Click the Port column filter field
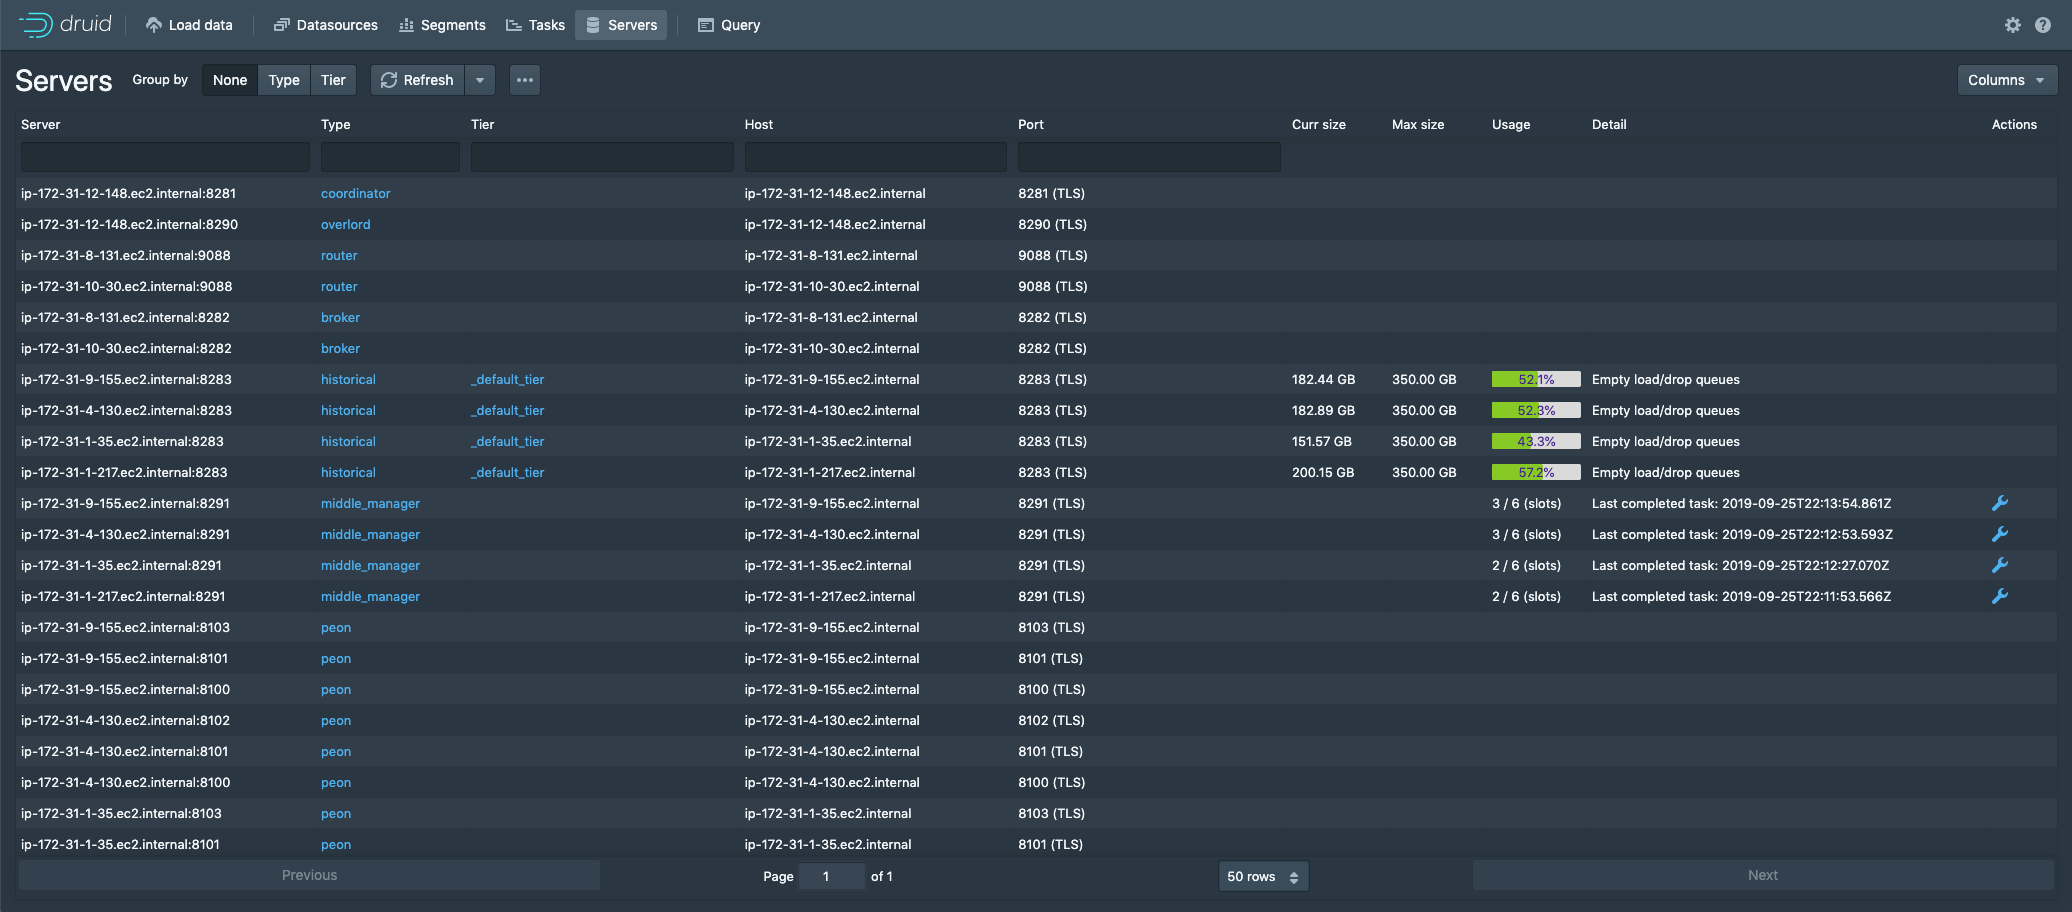Screen dimensions: 2072x912 pos(1149,157)
